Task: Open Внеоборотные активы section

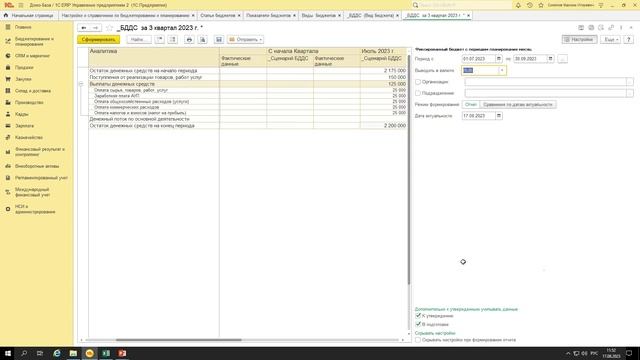Action: (37, 166)
